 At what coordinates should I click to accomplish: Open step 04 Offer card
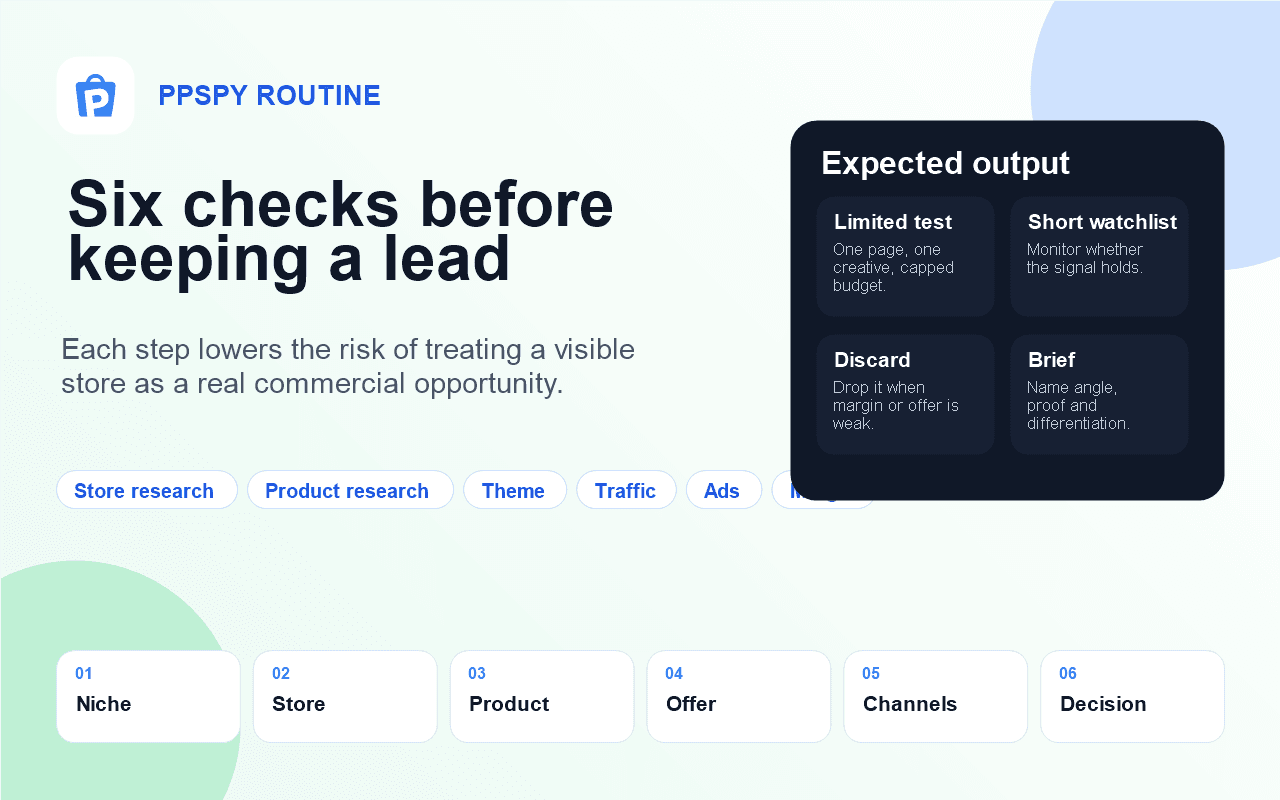tap(739, 696)
